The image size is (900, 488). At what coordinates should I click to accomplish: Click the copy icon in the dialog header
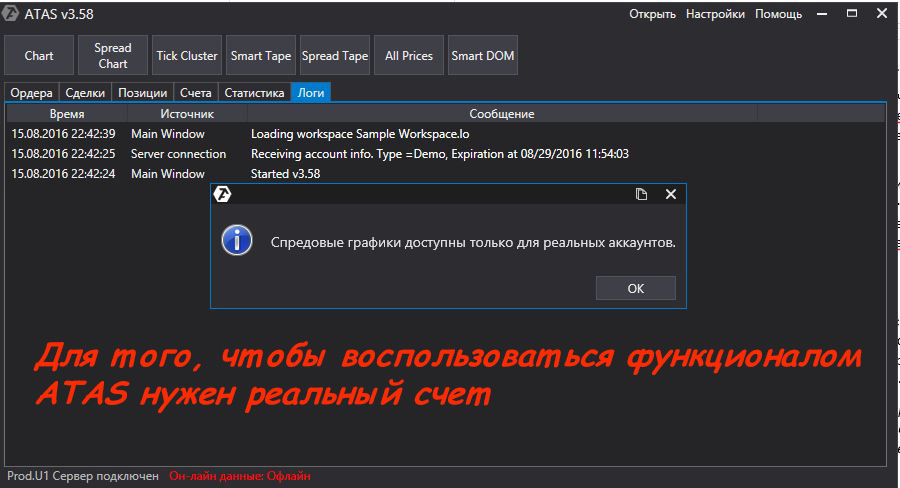coord(641,194)
